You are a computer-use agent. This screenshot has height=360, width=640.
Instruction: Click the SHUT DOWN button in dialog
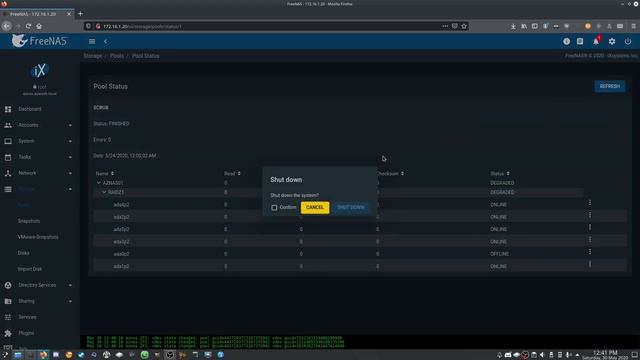click(351, 207)
